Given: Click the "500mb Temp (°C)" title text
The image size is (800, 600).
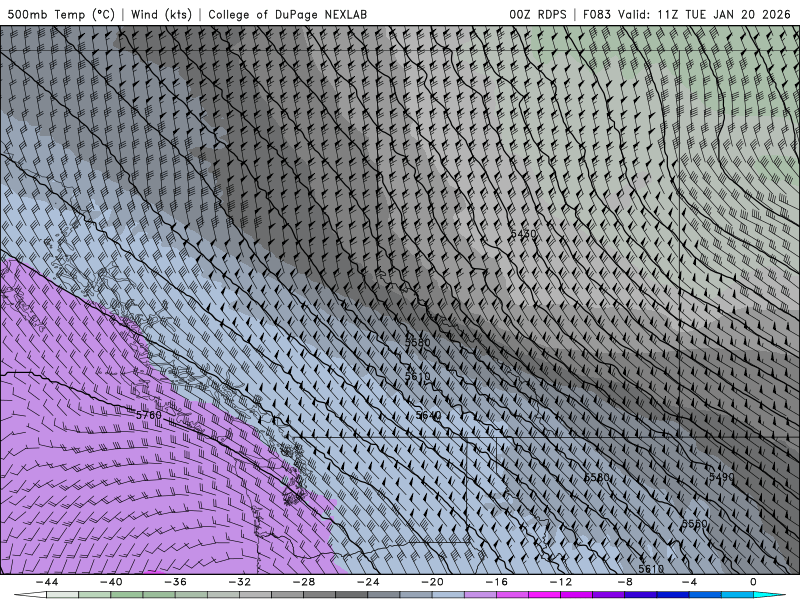Looking at the screenshot, I should coord(61,14).
